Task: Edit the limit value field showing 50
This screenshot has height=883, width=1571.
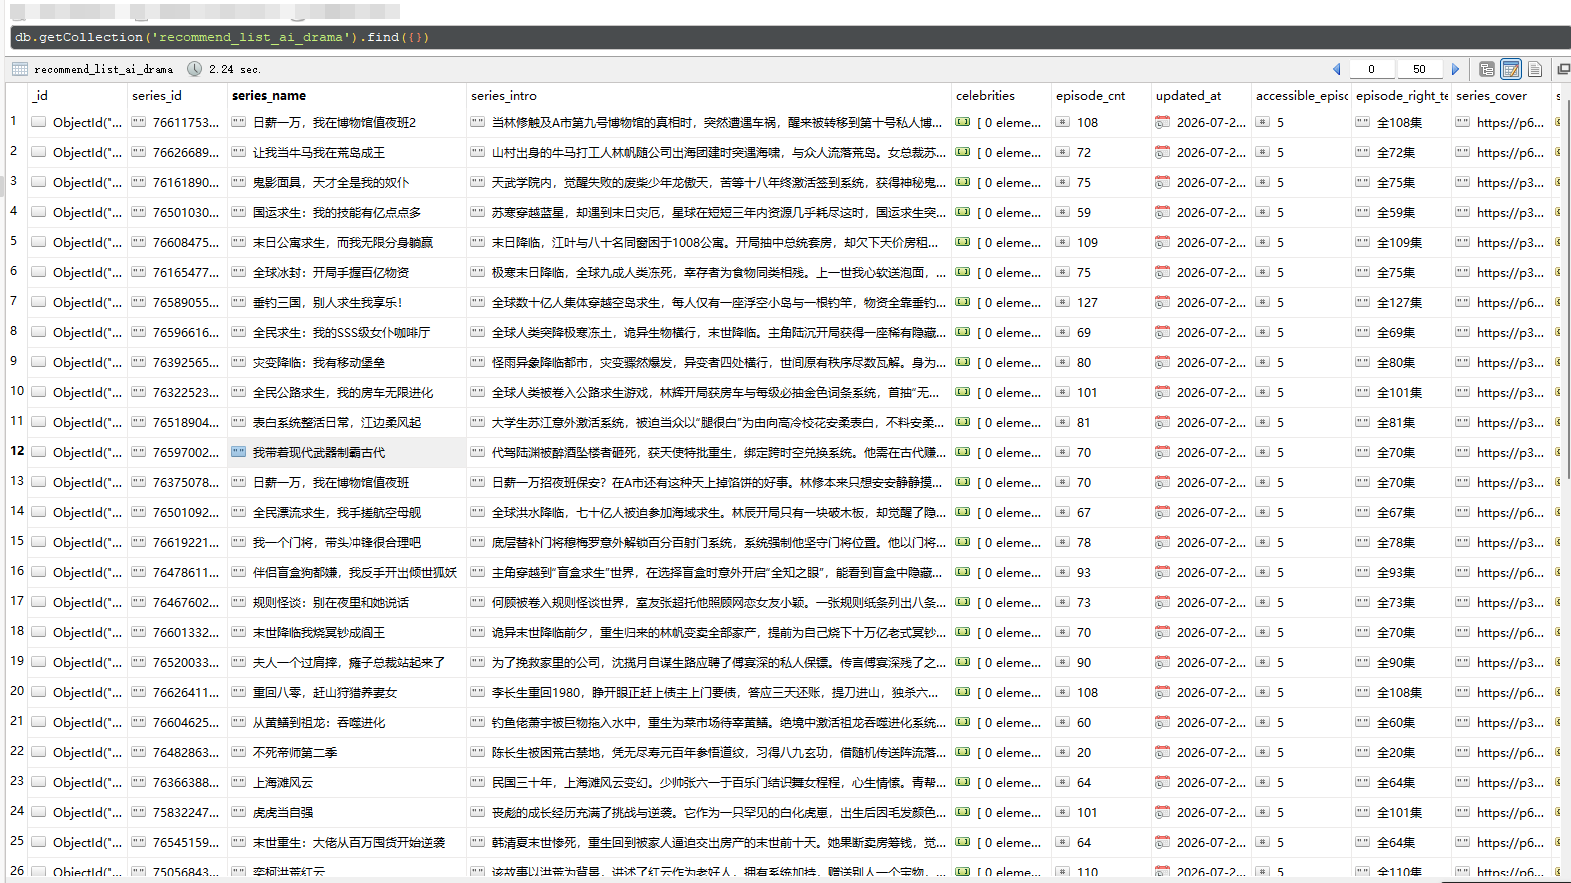Action: pyautogui.click(x=1419, y=69)
